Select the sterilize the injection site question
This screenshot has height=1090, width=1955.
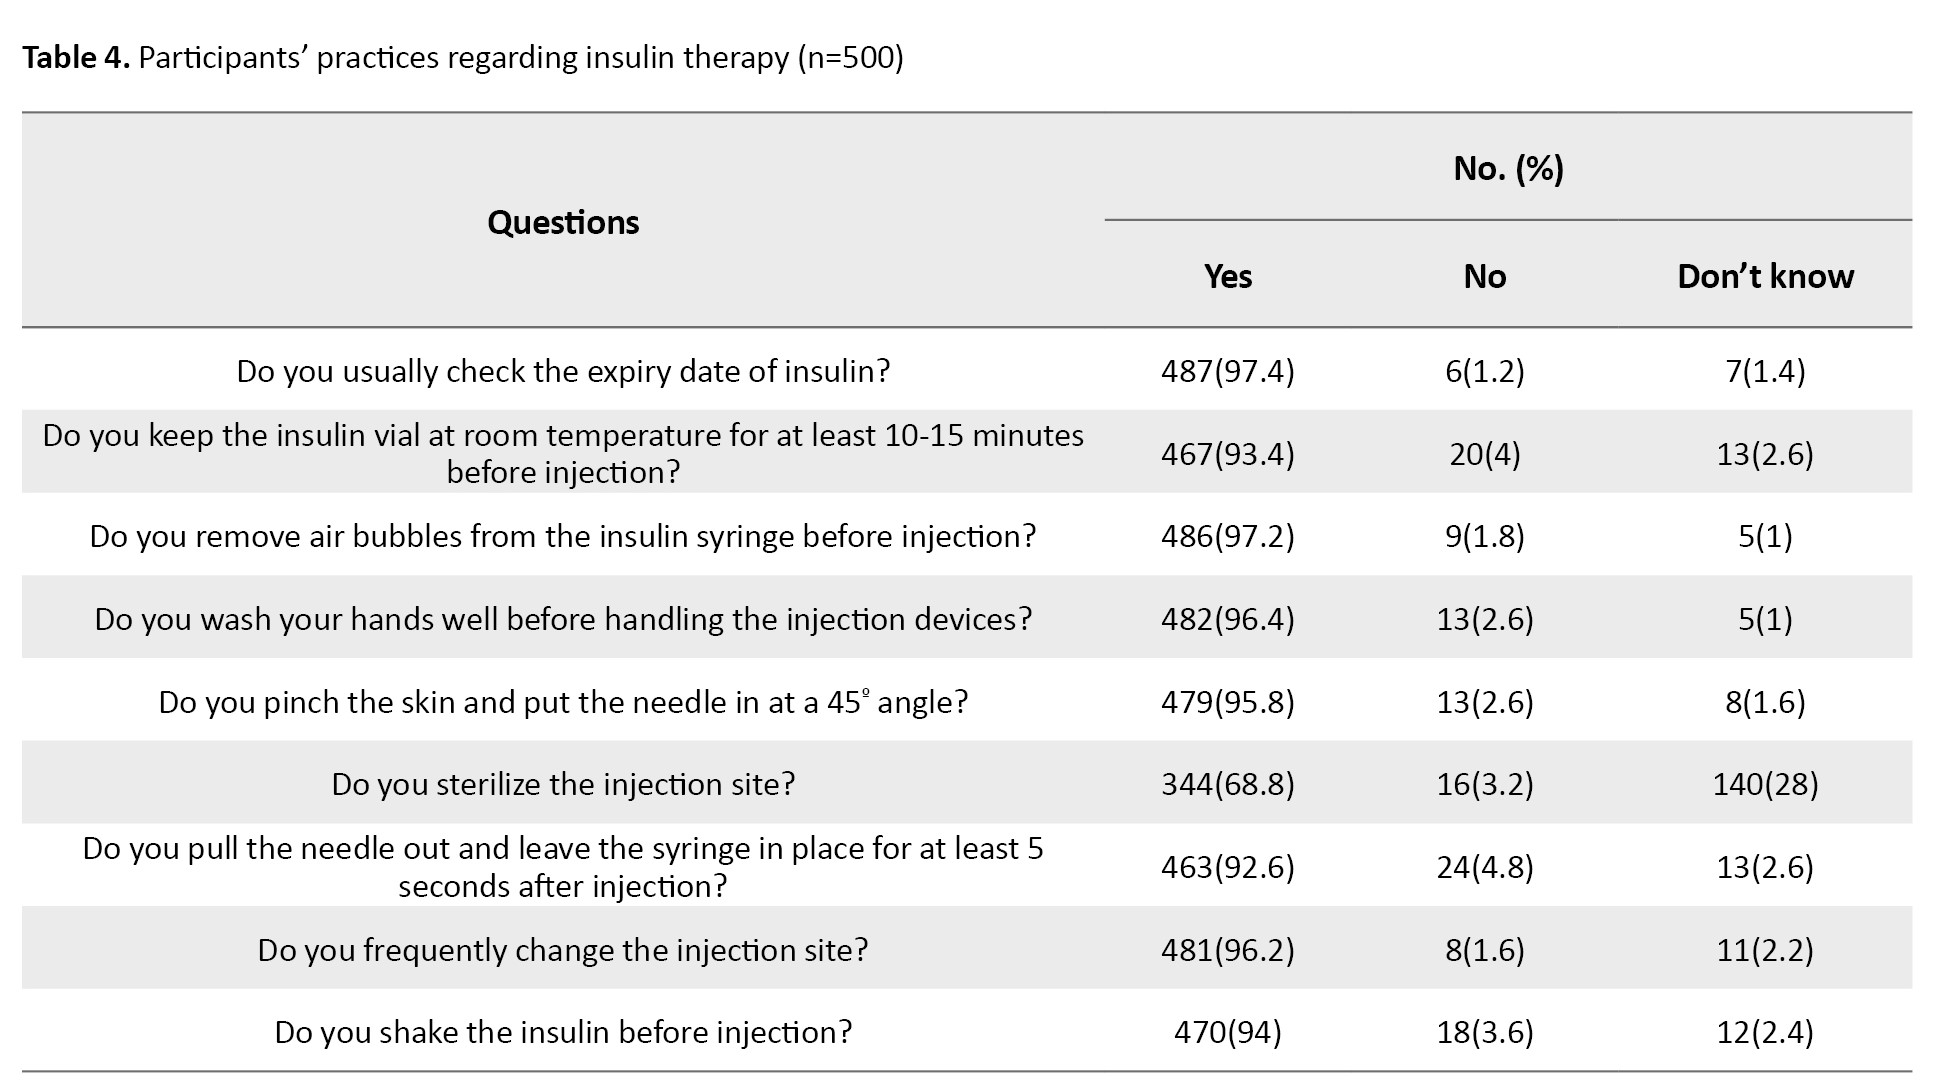(563, 784)
